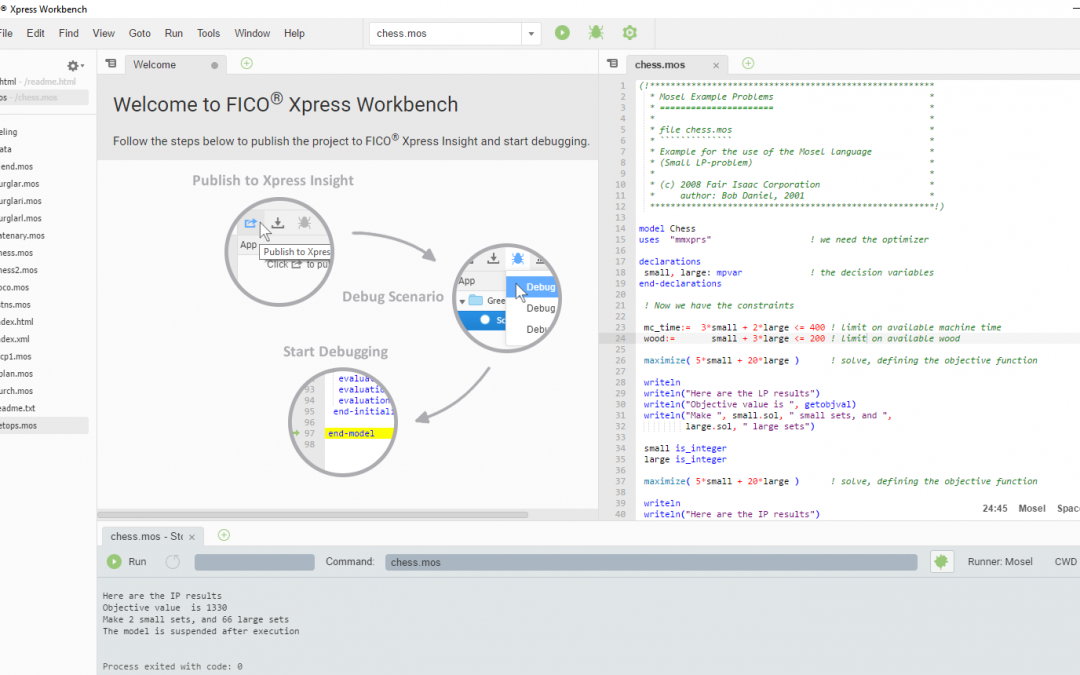1080x675 pixels.
Task: Click the Publish to Xpress Insight illustration
Action: [279, 252]
